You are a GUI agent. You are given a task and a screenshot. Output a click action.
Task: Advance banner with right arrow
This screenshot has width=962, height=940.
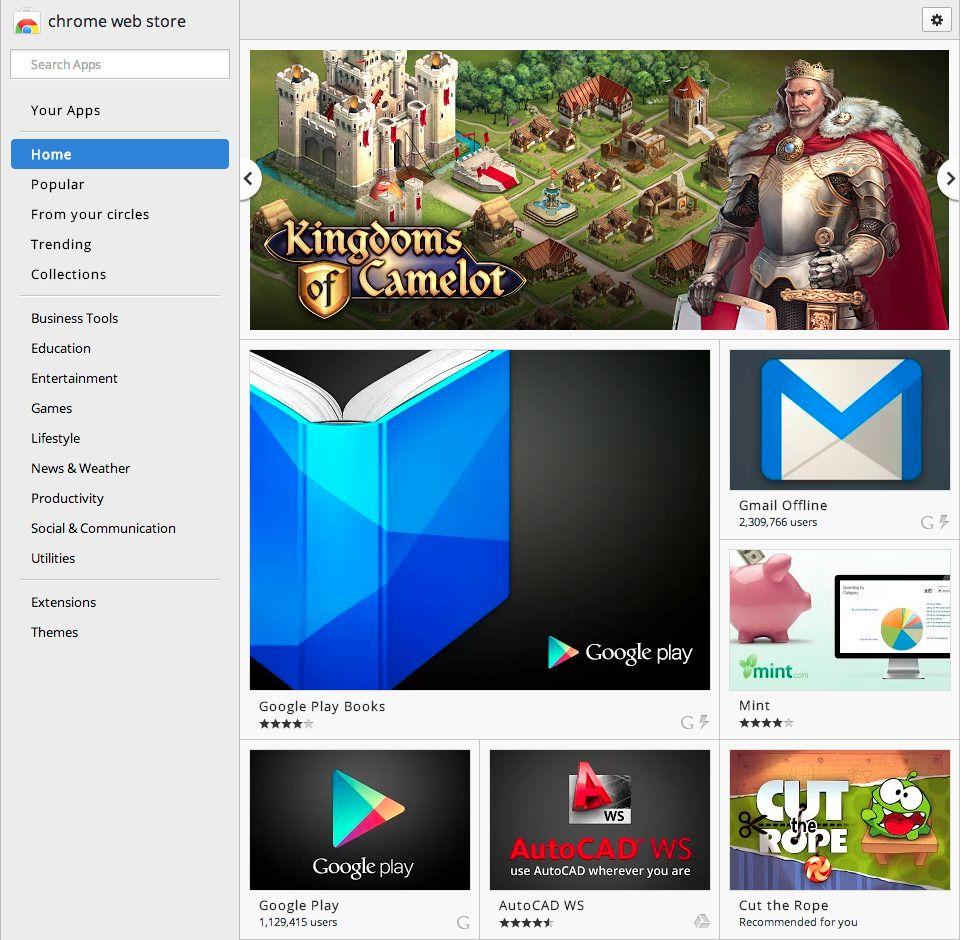[950, 179]
